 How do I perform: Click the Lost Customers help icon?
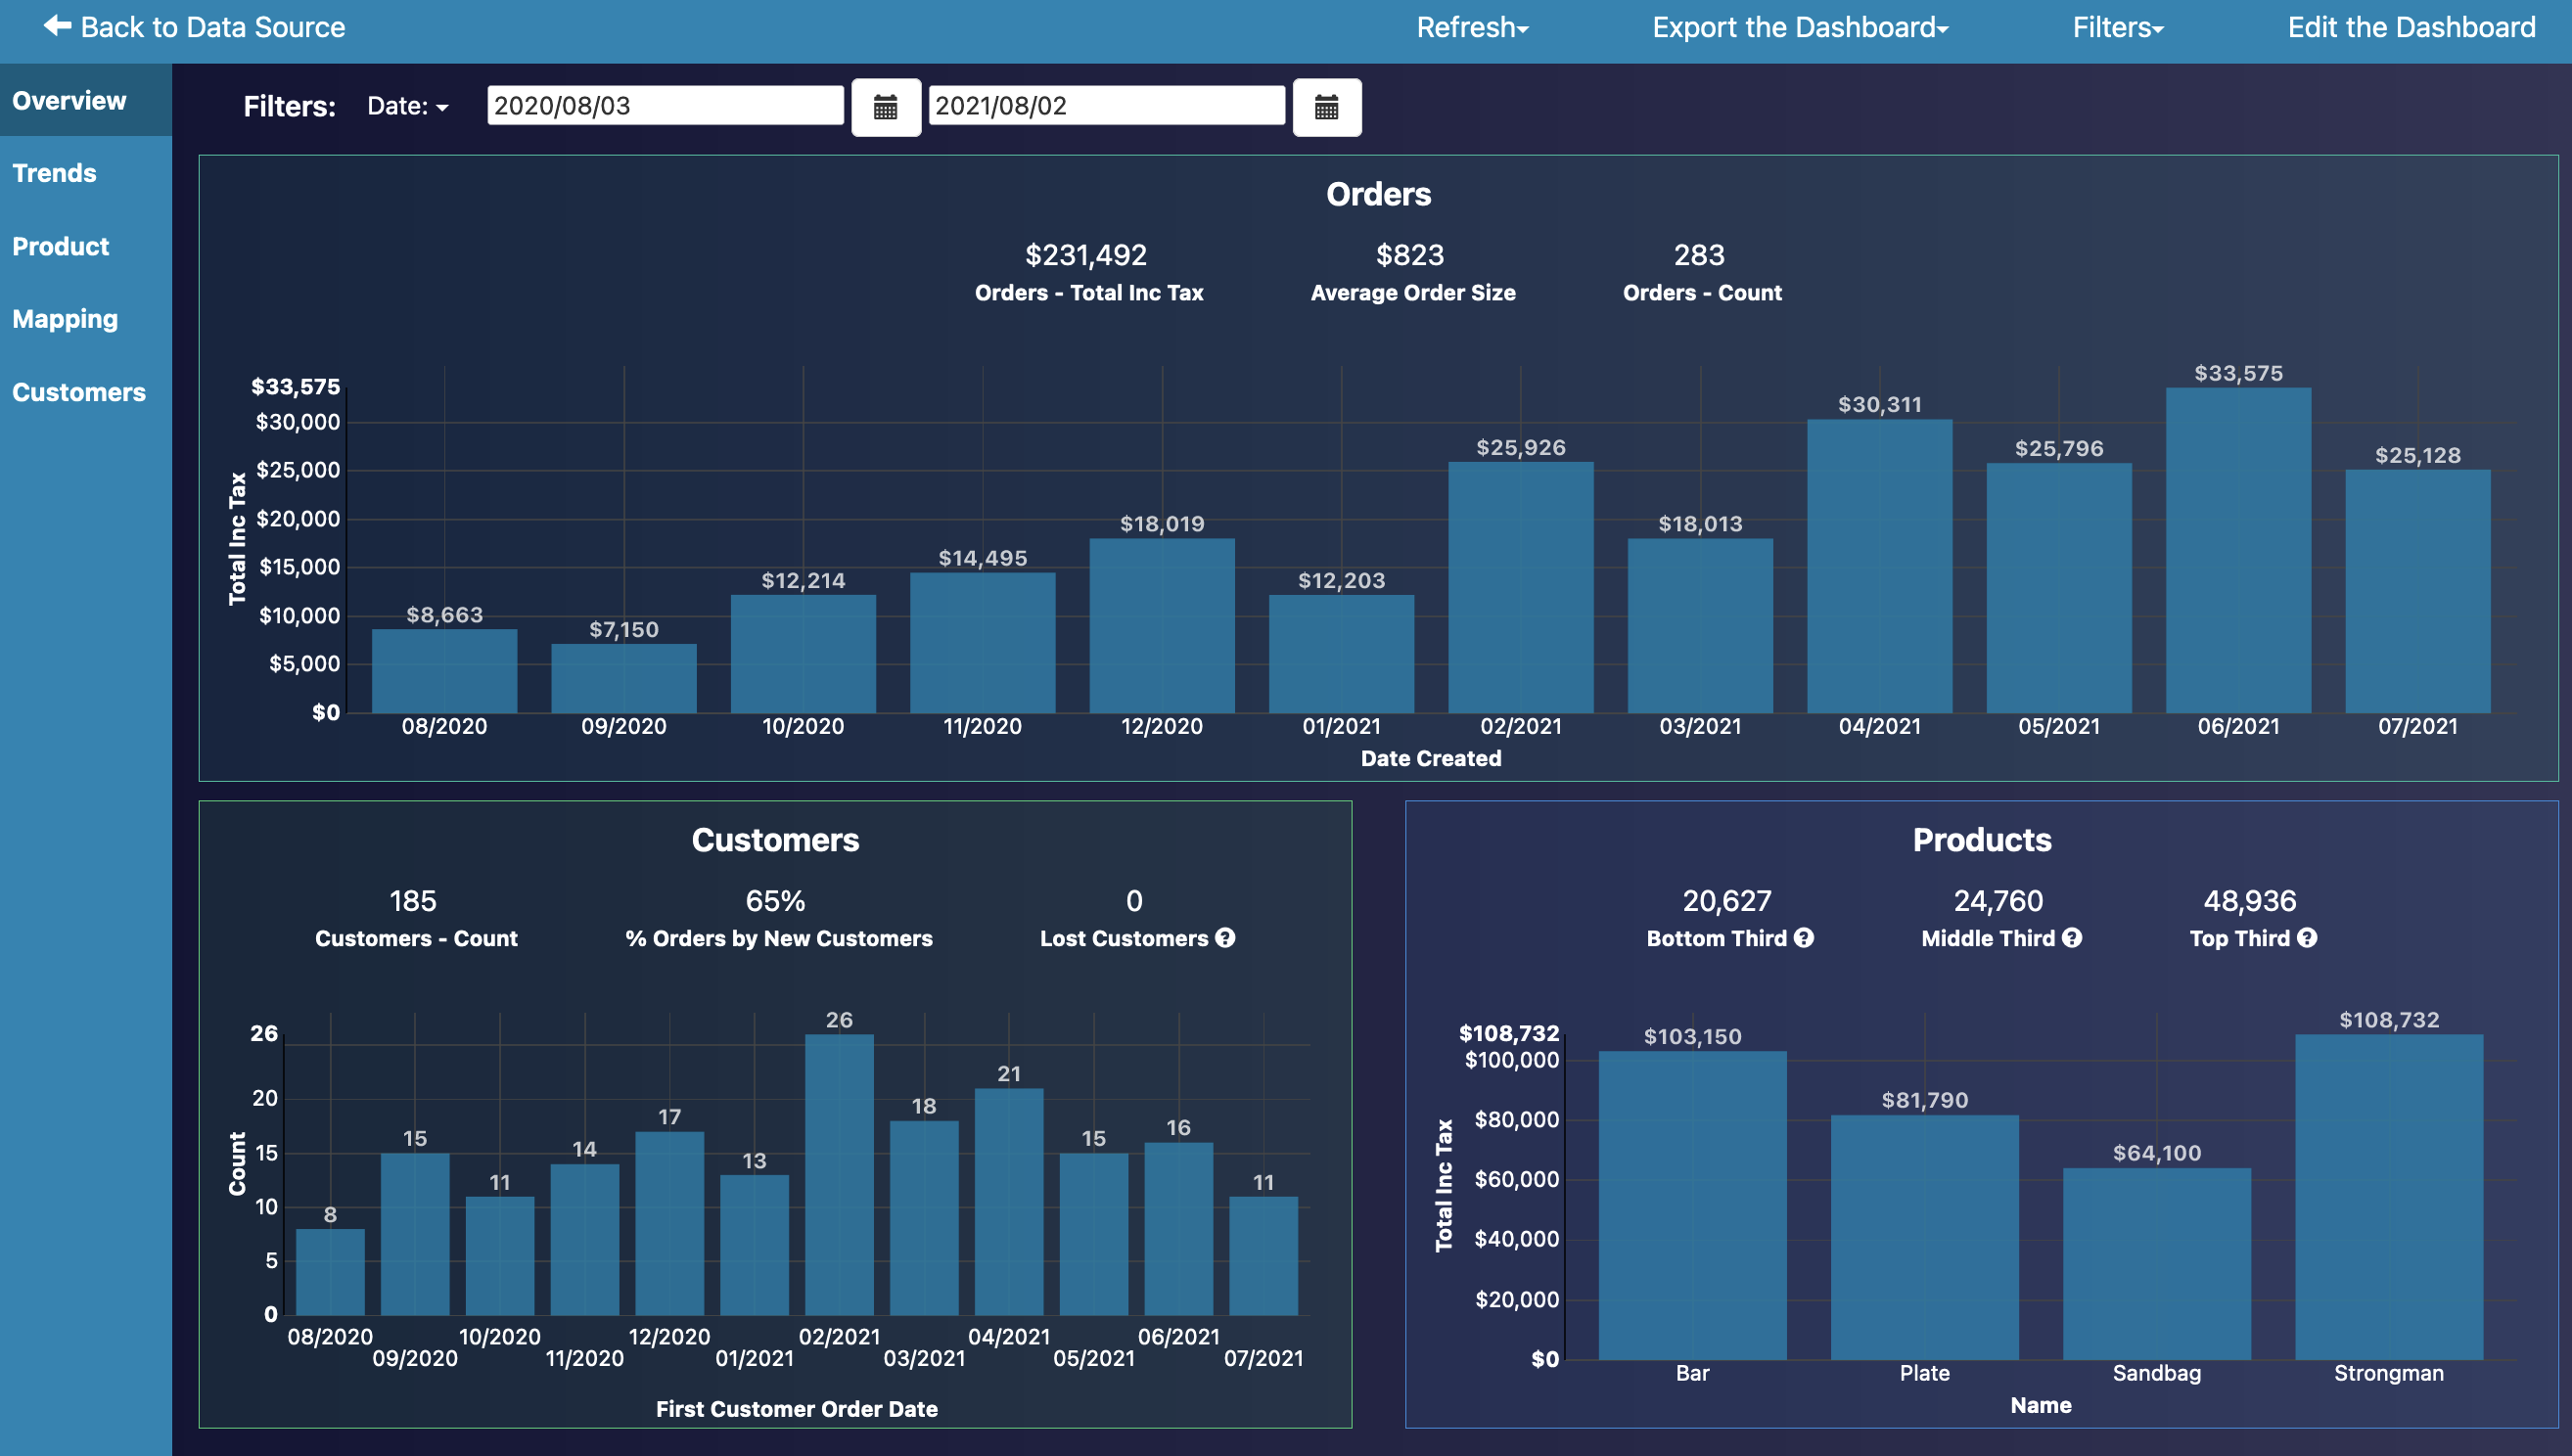(1225, 938)
